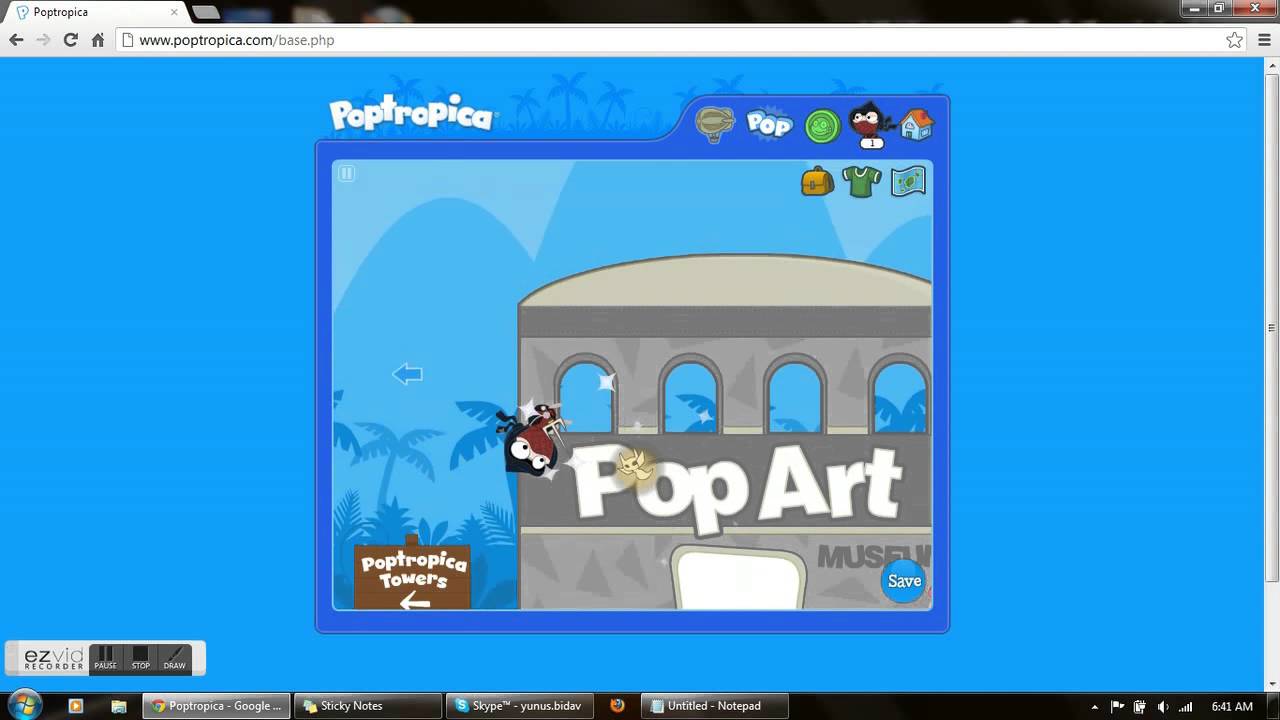Switch to the Poptropica - Google Chrome taskbar button
Viewport: 1280px width, 720px height.
(x=216, y=706)
